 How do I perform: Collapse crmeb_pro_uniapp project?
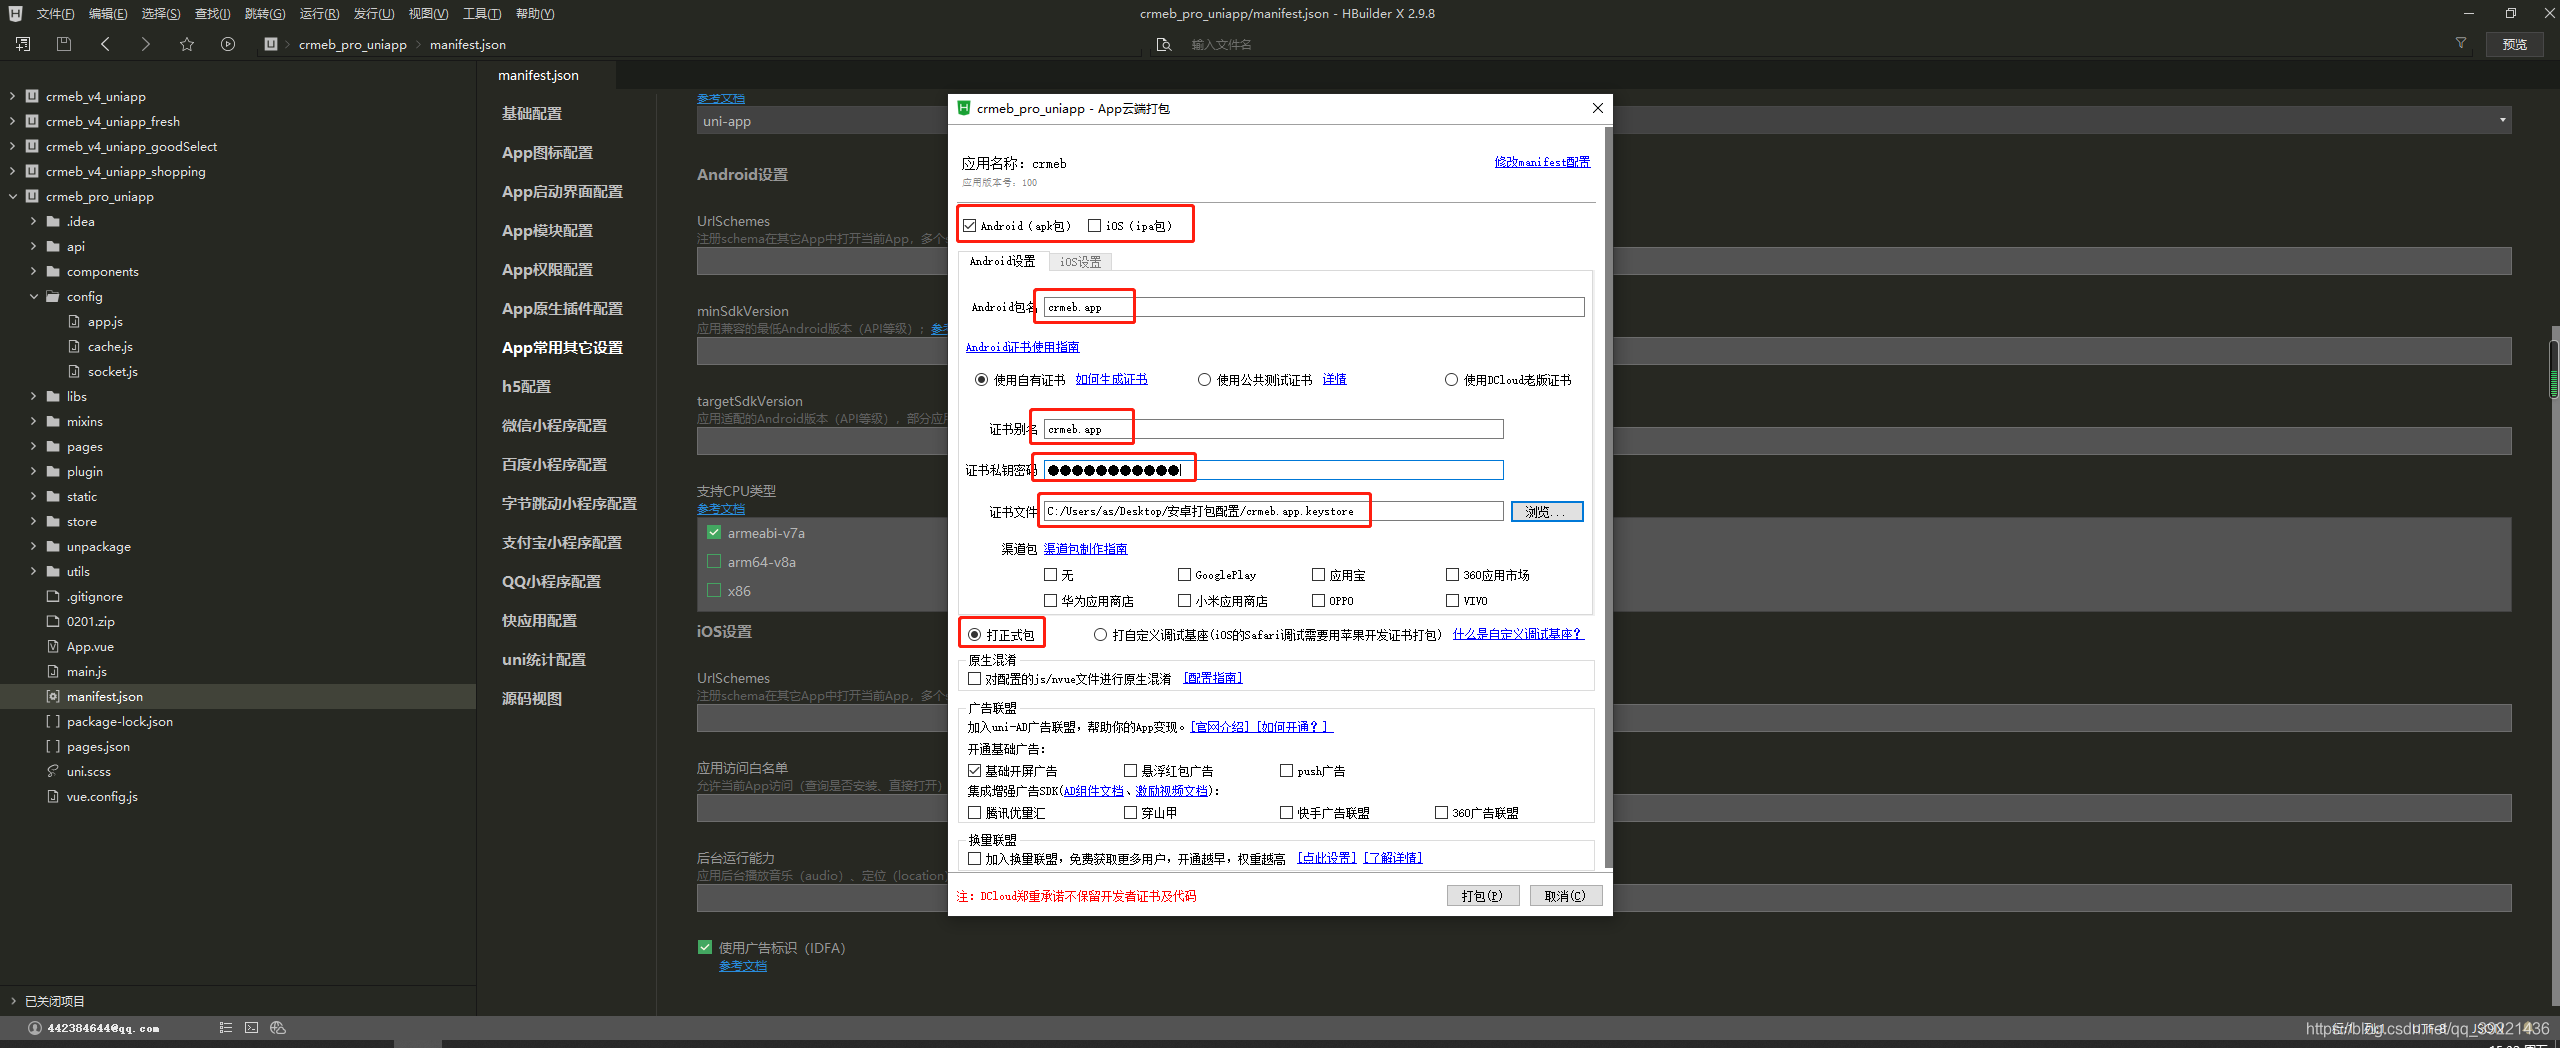pyautogui.click(x=12, y=196)
